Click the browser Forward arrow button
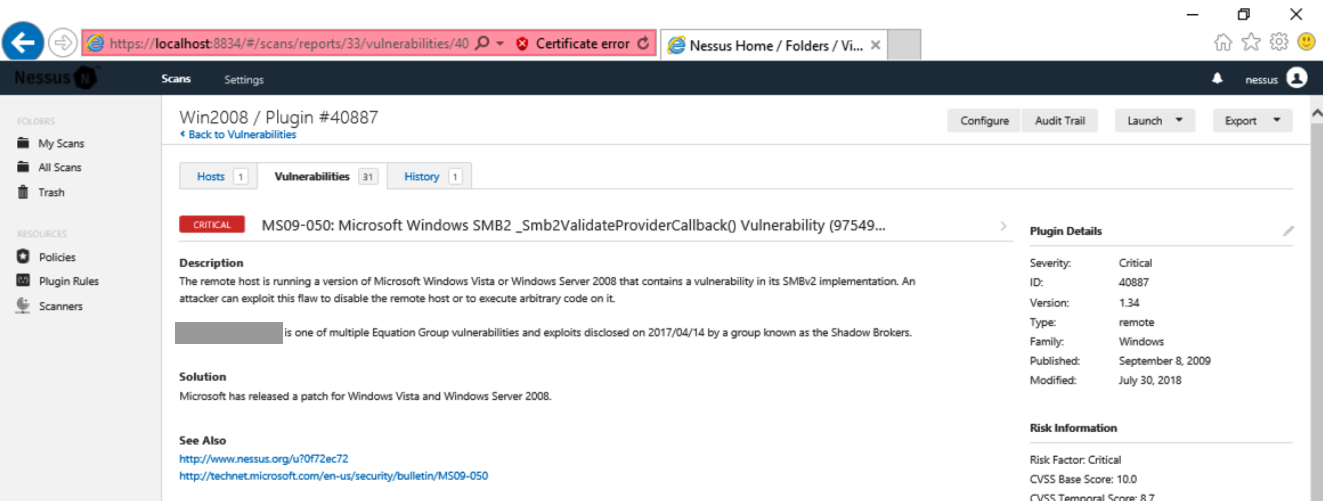 point(64,43)
